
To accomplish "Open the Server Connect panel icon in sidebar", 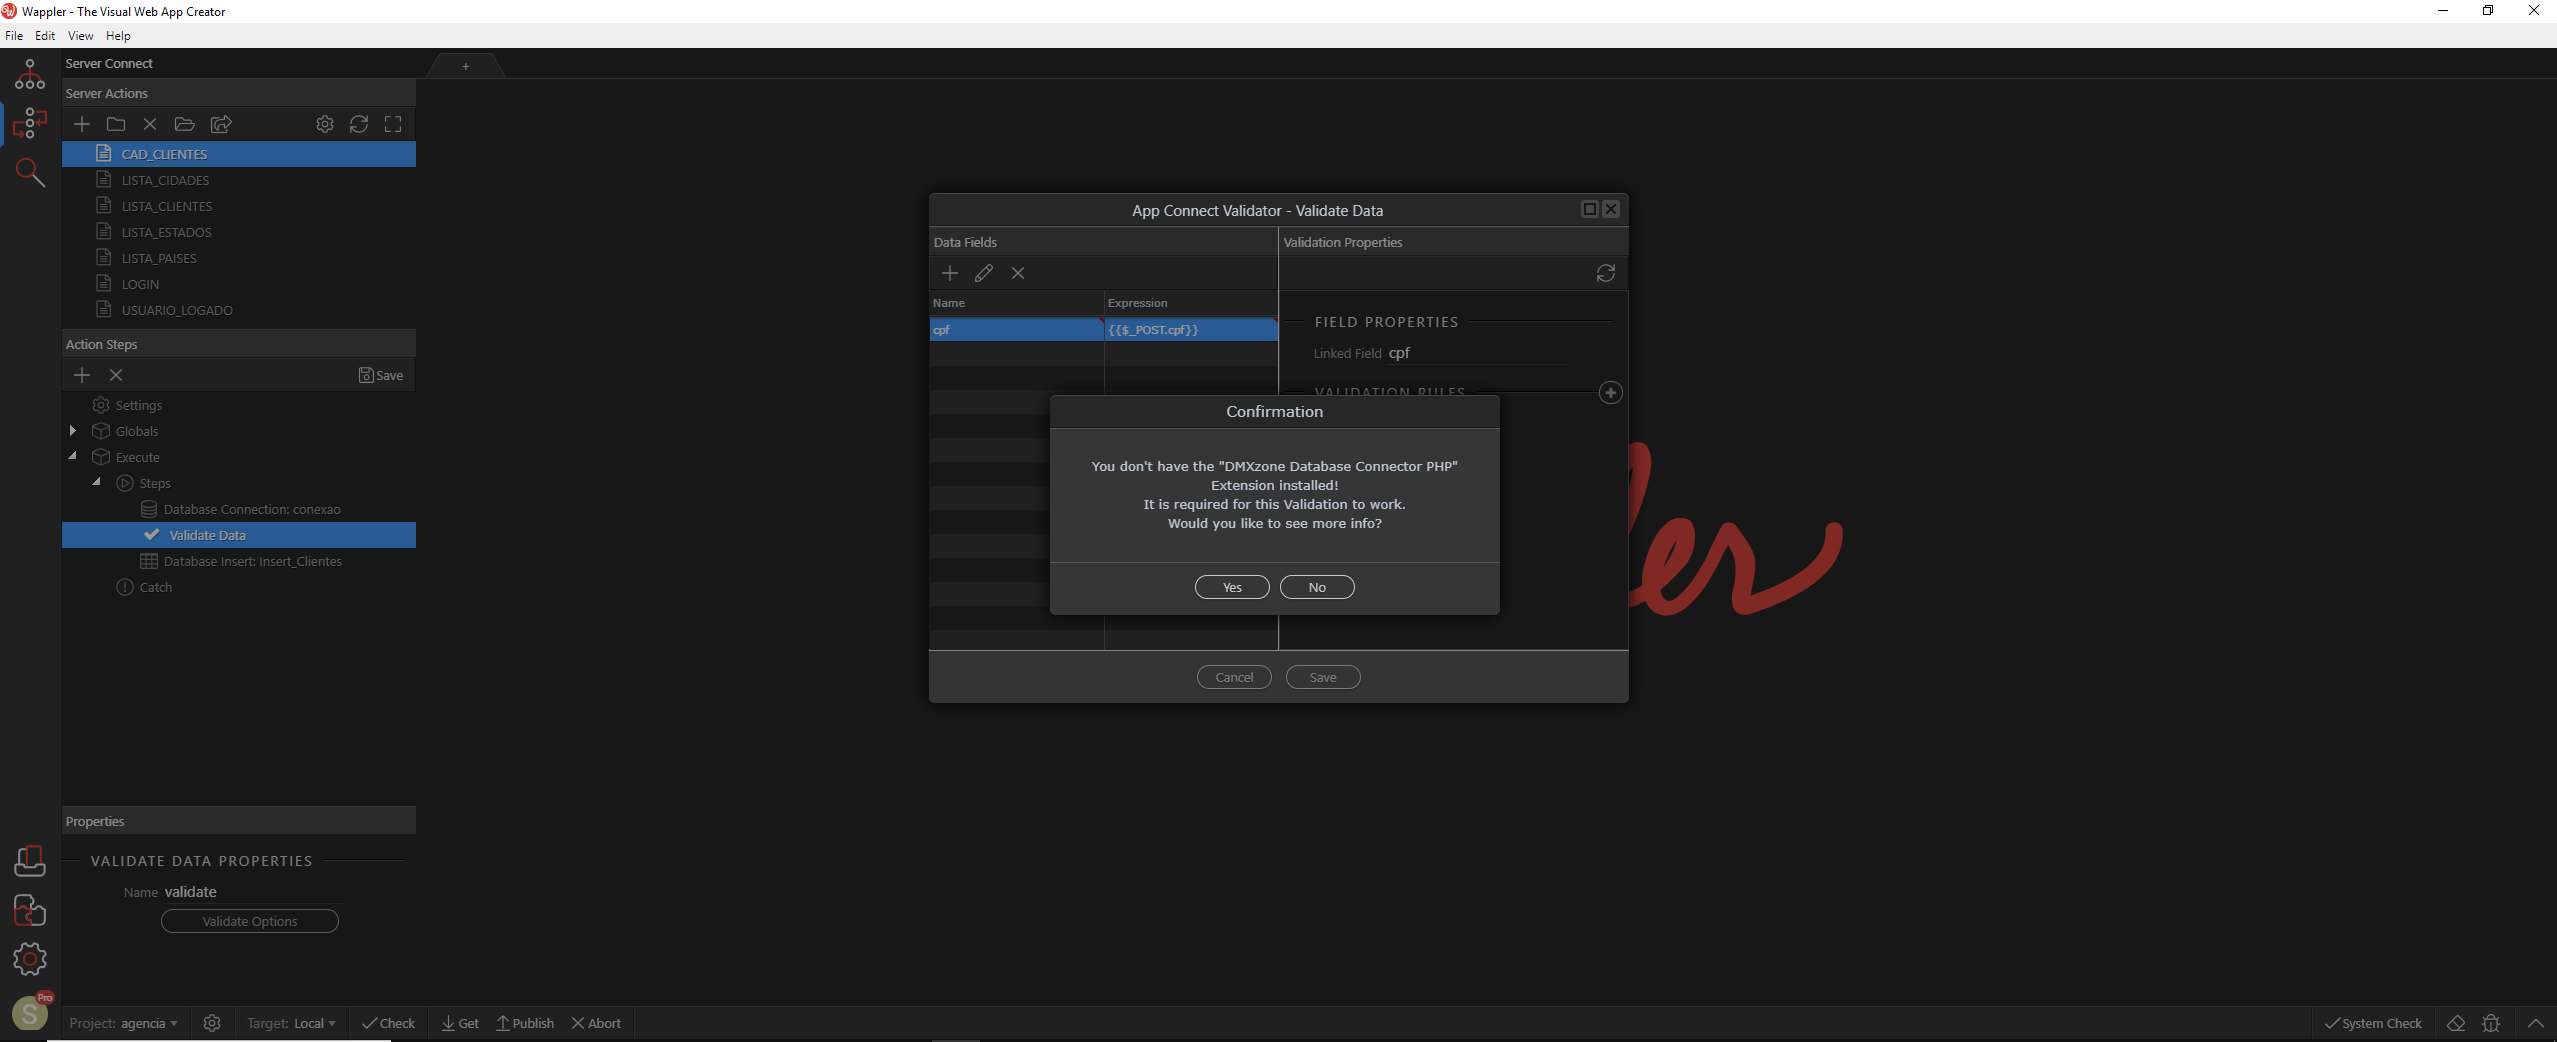I will (x=29, y=123).
